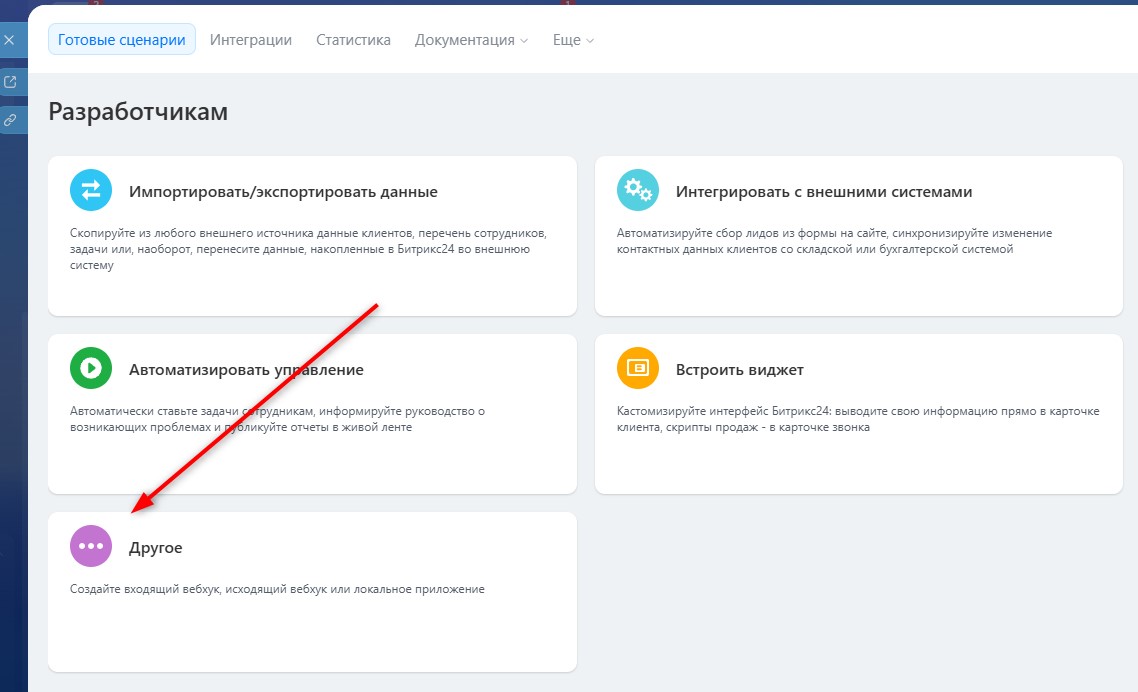The image size is (1138, 692).
Task: Switch to the Интеграции tab
Action: click(251, 40)
